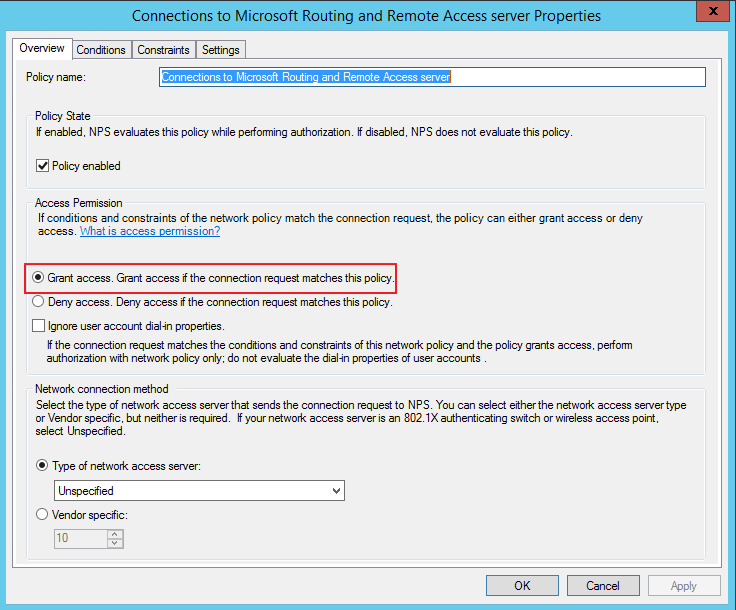Screen dimensions: 736x610
Task: Click the Apply button
Action: pyautogui.click(x=684, y=586)
